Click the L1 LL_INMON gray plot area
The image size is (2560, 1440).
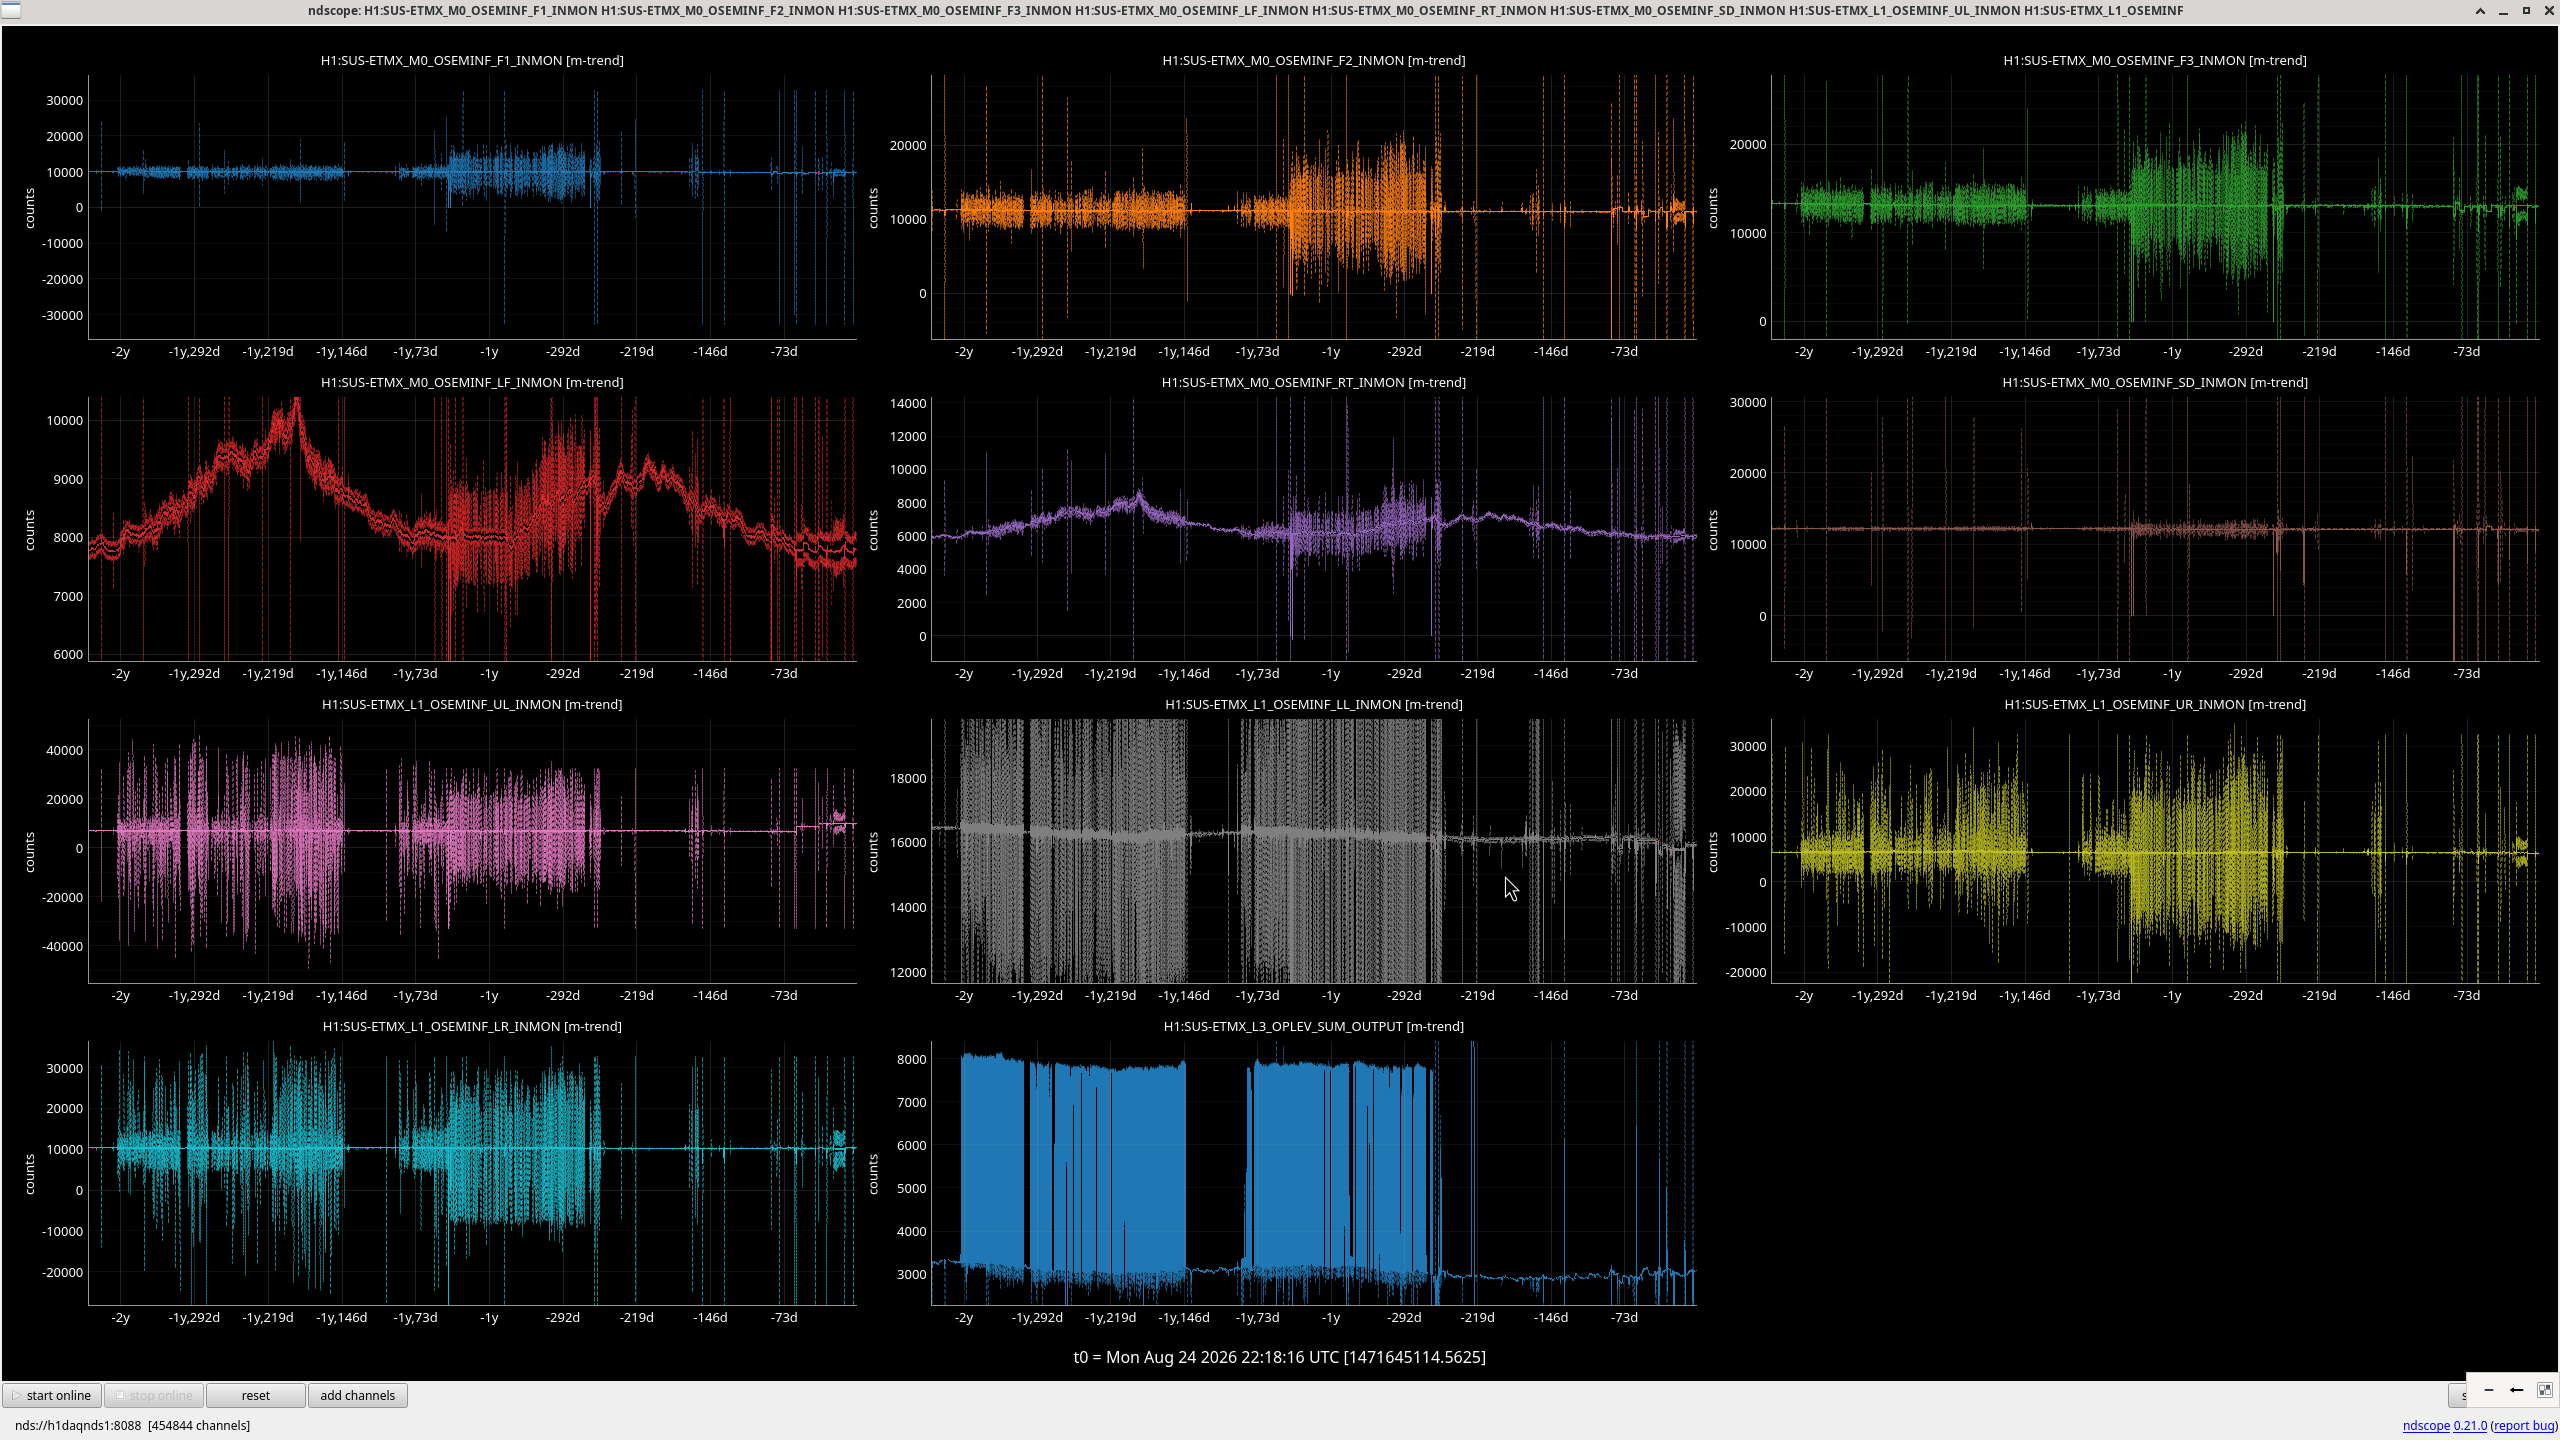(x=1314, y=850)
